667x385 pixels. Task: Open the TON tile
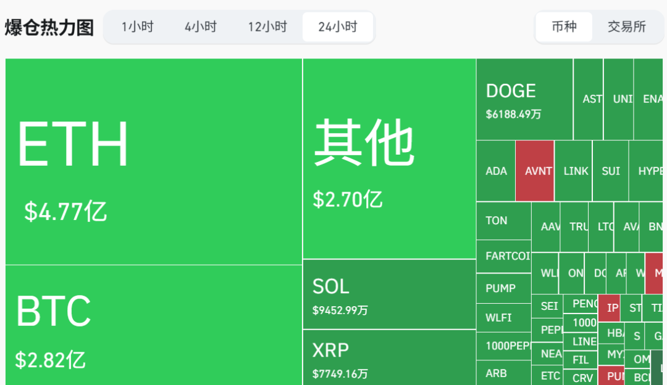(504, 220)
